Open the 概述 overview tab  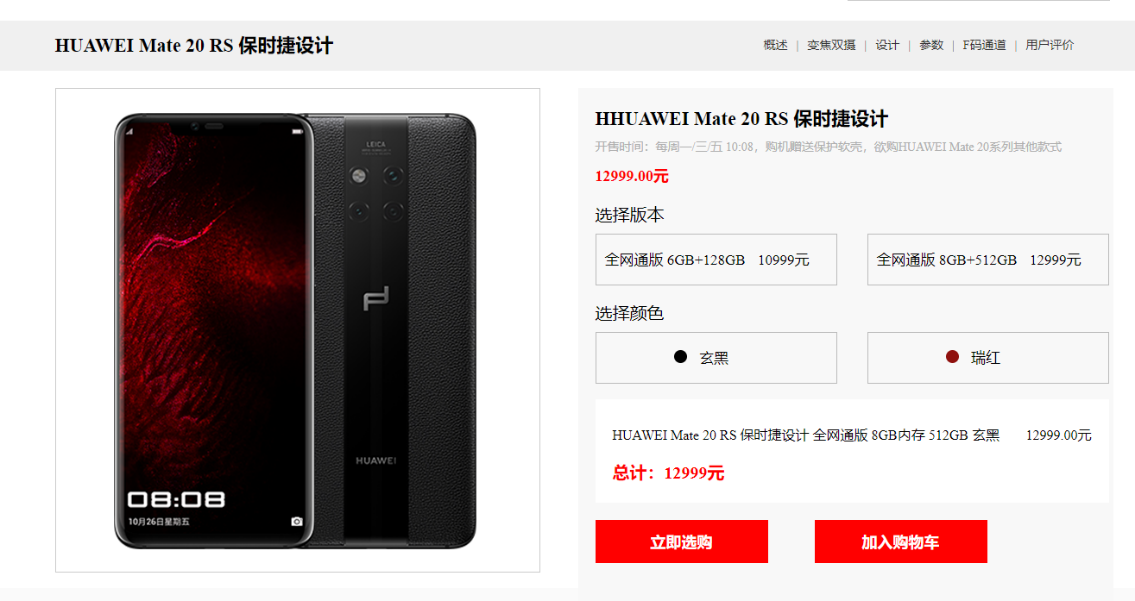click(775, 45)
